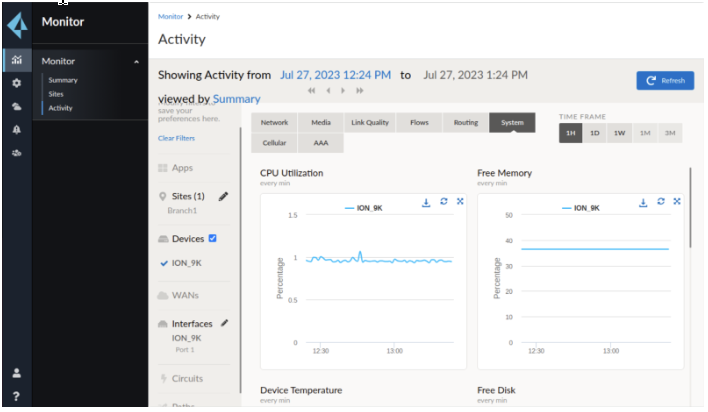Uncheck the Devices checkbox
708x412 pixels.
(x=212, y=239)
